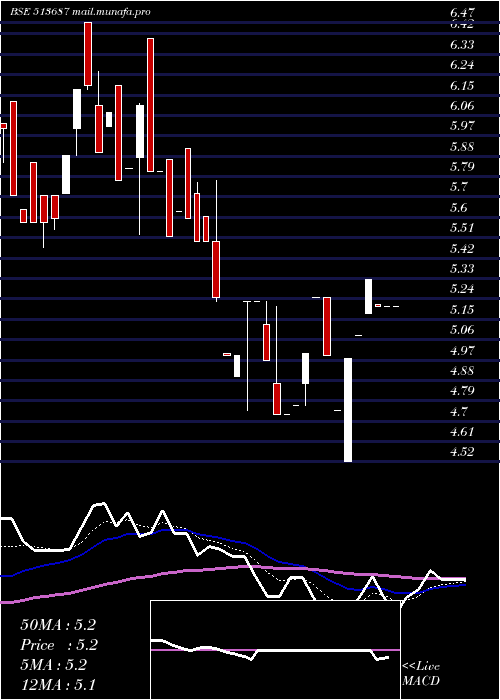Image resolution: width=500 pixels, height=700 pixels.
Task: Click the 50MA : 5.2 reading
Action: [58, 625]
